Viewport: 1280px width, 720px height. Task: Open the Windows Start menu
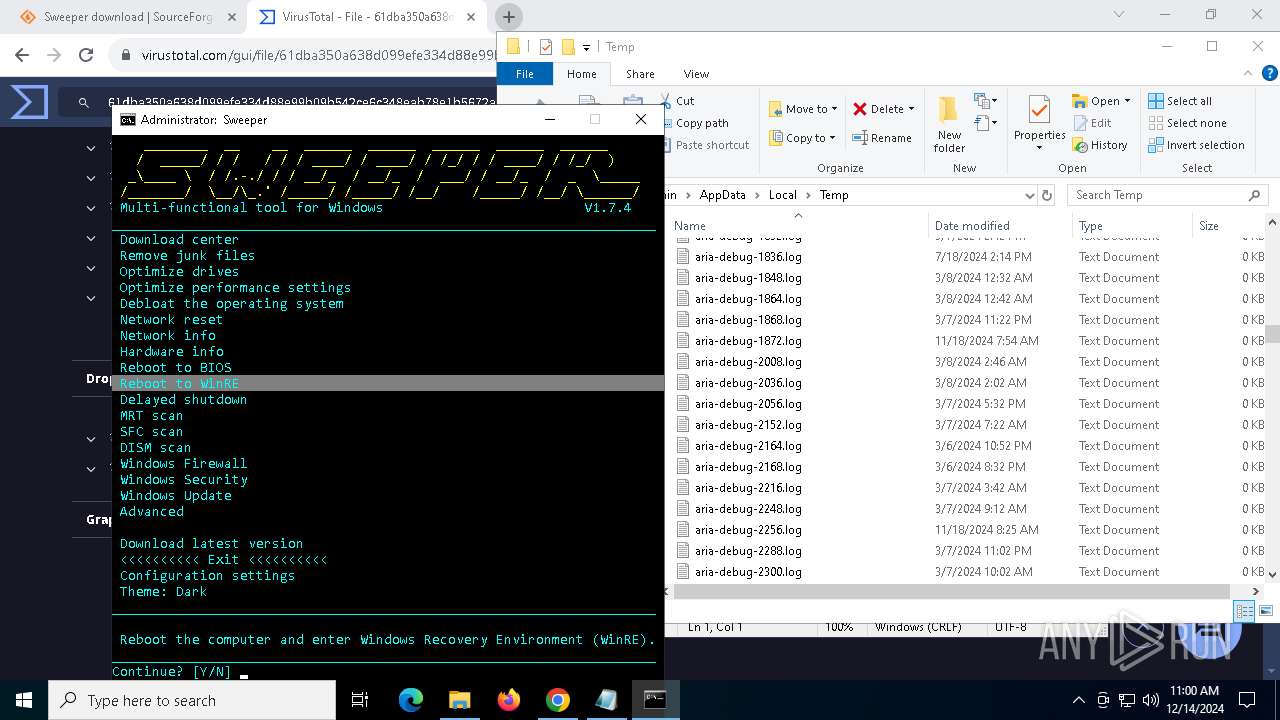24,700
